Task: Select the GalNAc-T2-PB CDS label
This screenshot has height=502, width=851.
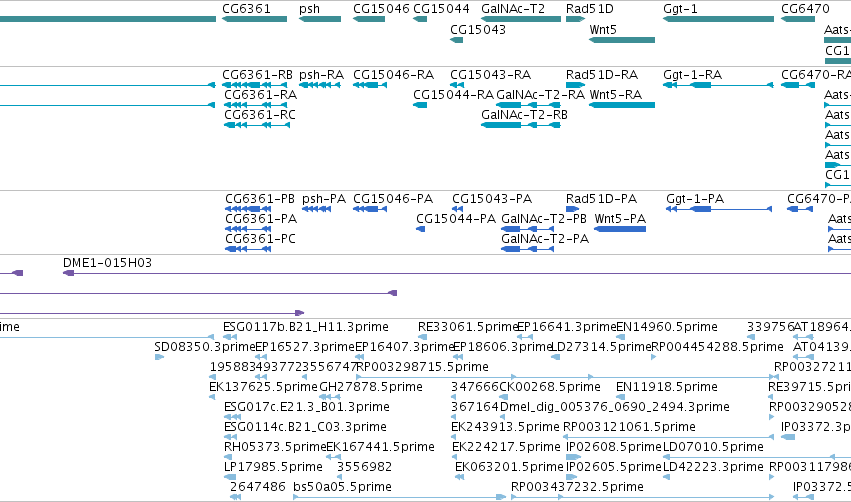Action: click(x=544, y=219)
